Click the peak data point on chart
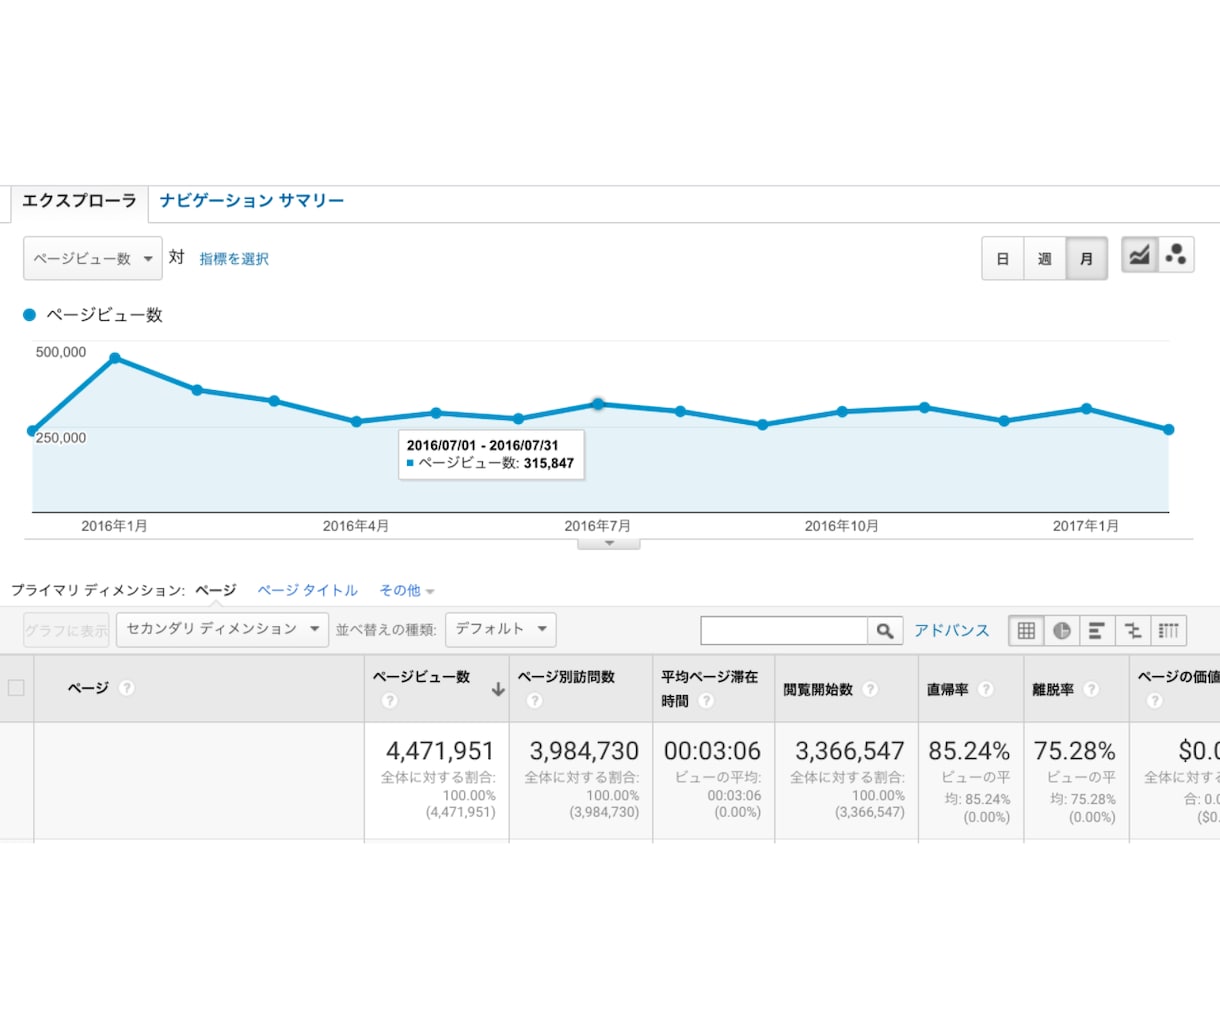 pos(115,358)
